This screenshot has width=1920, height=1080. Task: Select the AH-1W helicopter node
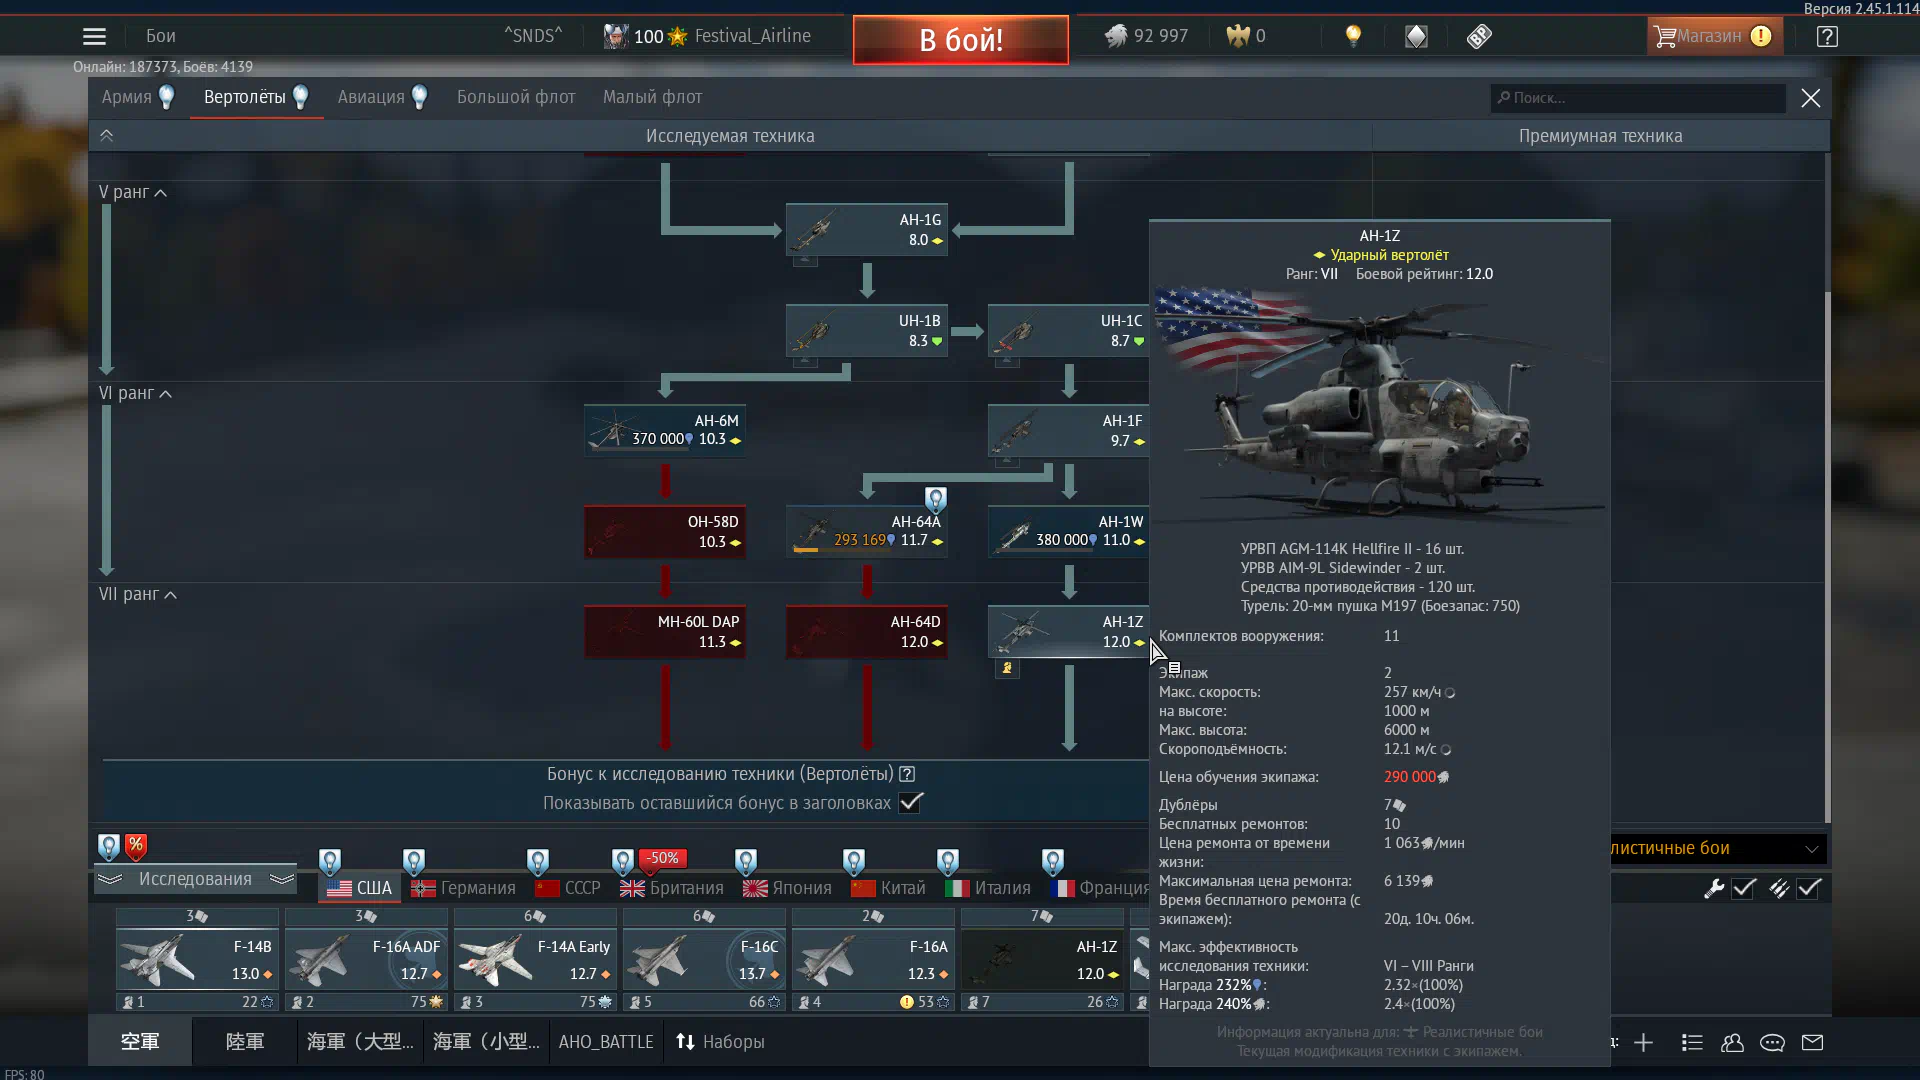coord(1068,532)
